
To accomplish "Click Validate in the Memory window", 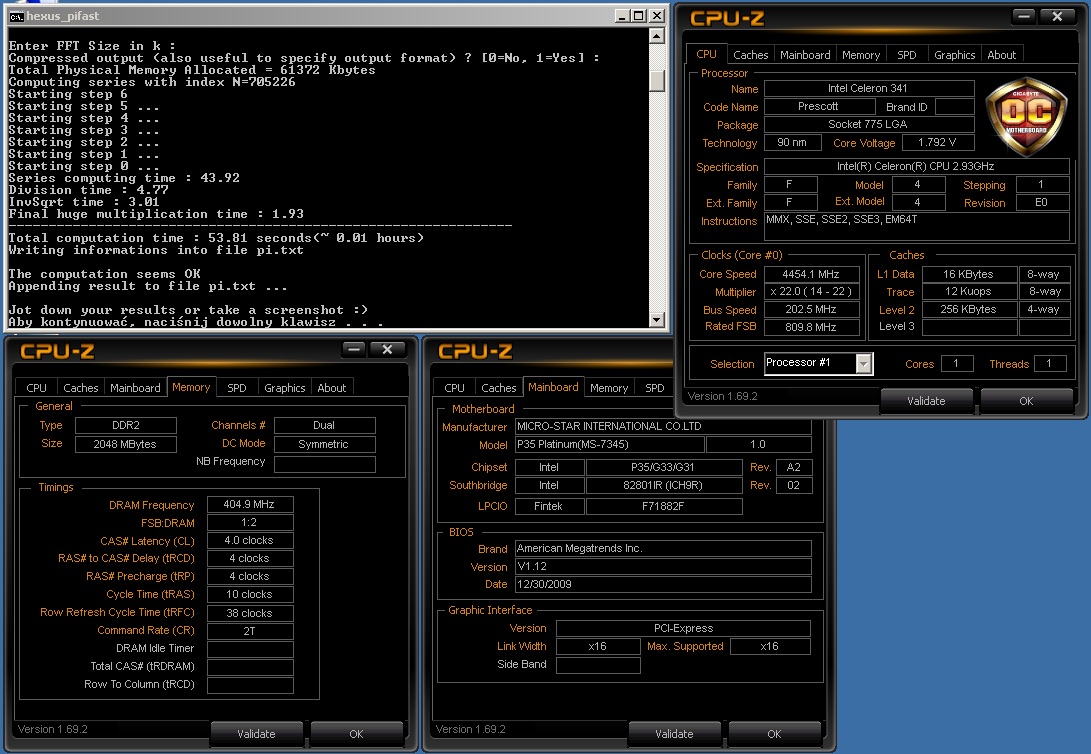I will (x=256, y=734).
